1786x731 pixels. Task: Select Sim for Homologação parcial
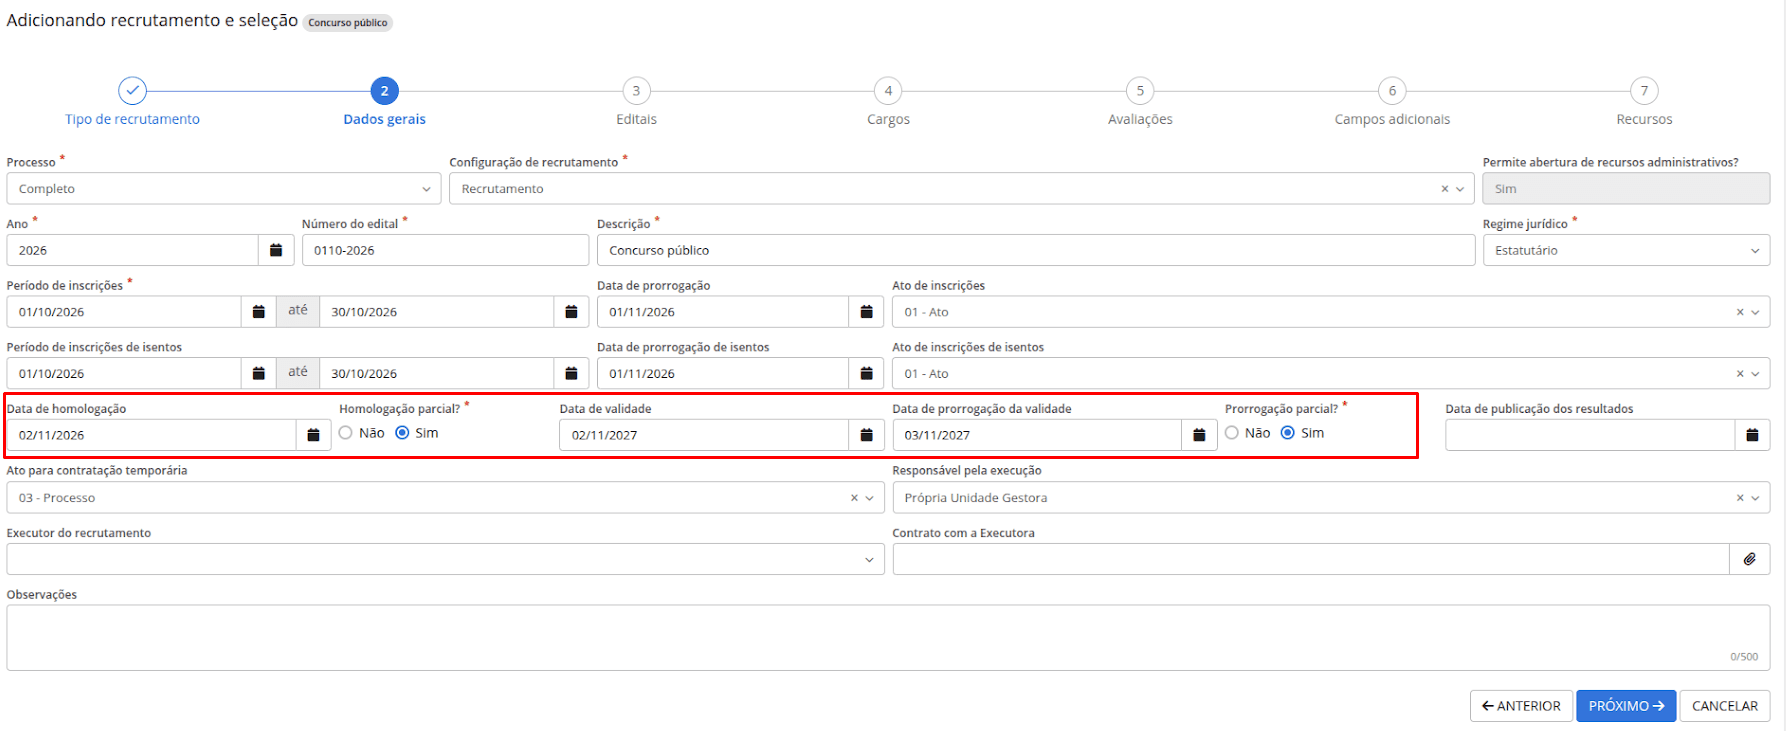(402, 433)
